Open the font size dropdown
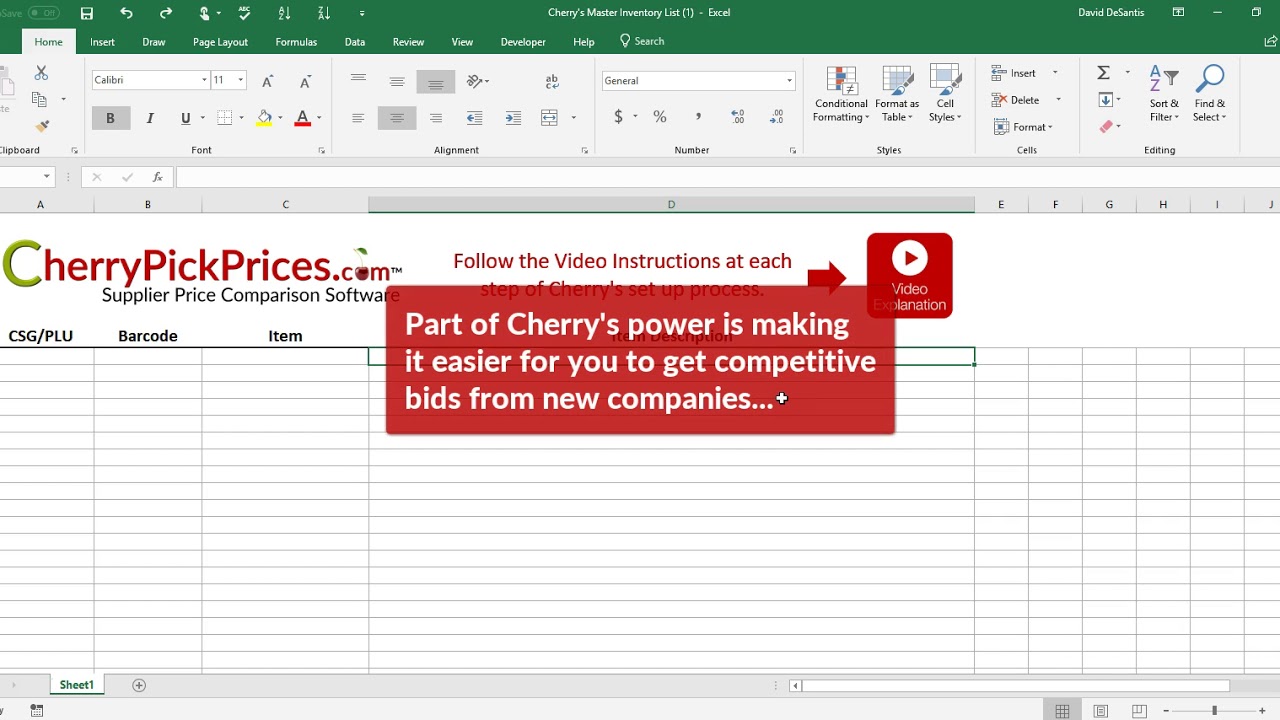This screenshot has height=720, width=1280. [x=240, y=80]
